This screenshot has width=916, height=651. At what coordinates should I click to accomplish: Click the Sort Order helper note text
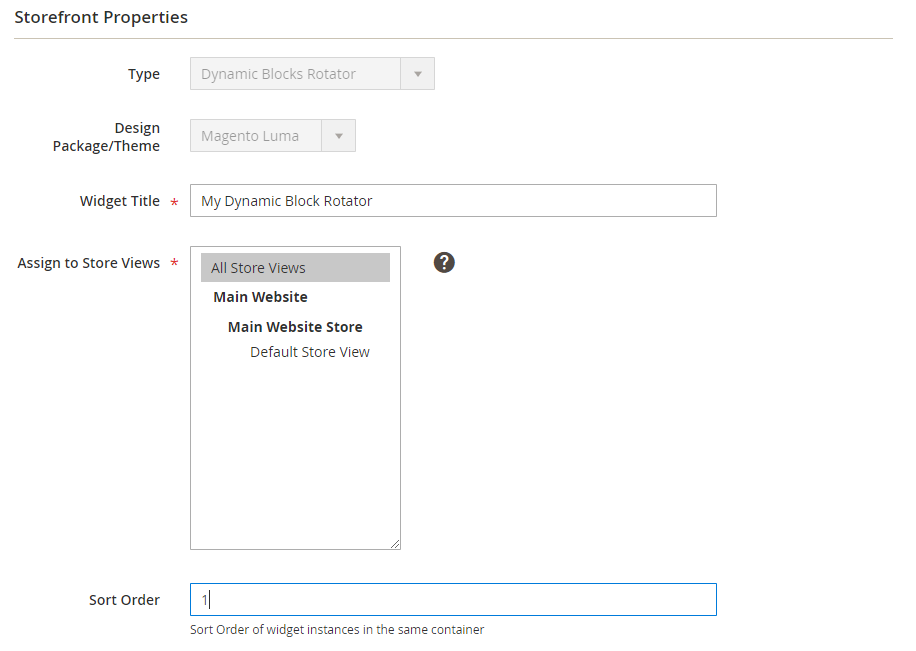337,629
